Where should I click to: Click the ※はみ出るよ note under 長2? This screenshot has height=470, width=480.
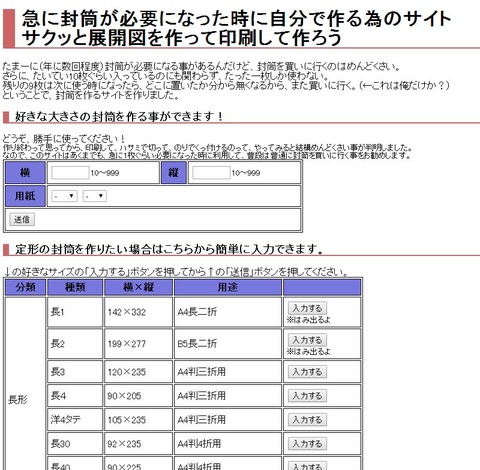[308, 352]
